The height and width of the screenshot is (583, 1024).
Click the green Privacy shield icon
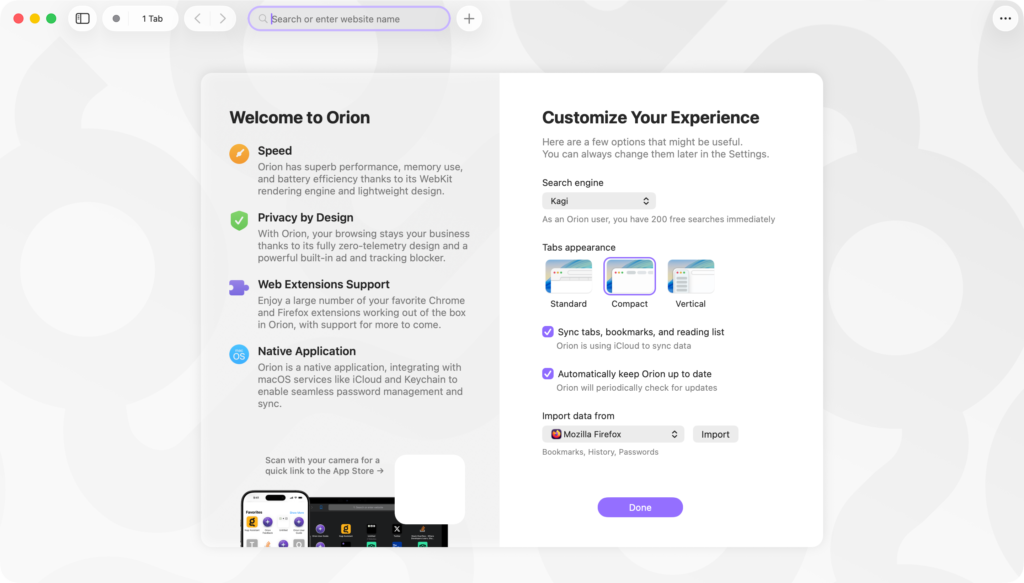239,220
